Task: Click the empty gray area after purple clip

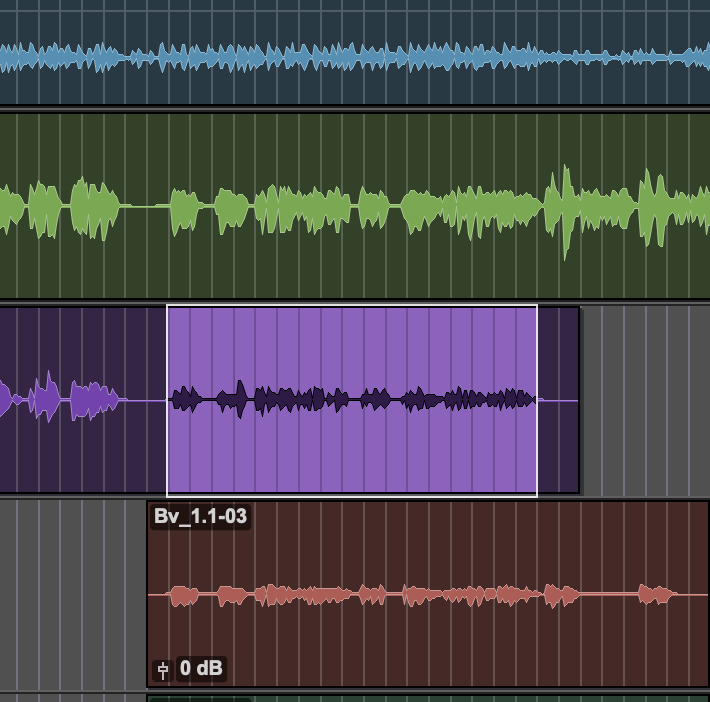Action: click(x=645, y=400)
